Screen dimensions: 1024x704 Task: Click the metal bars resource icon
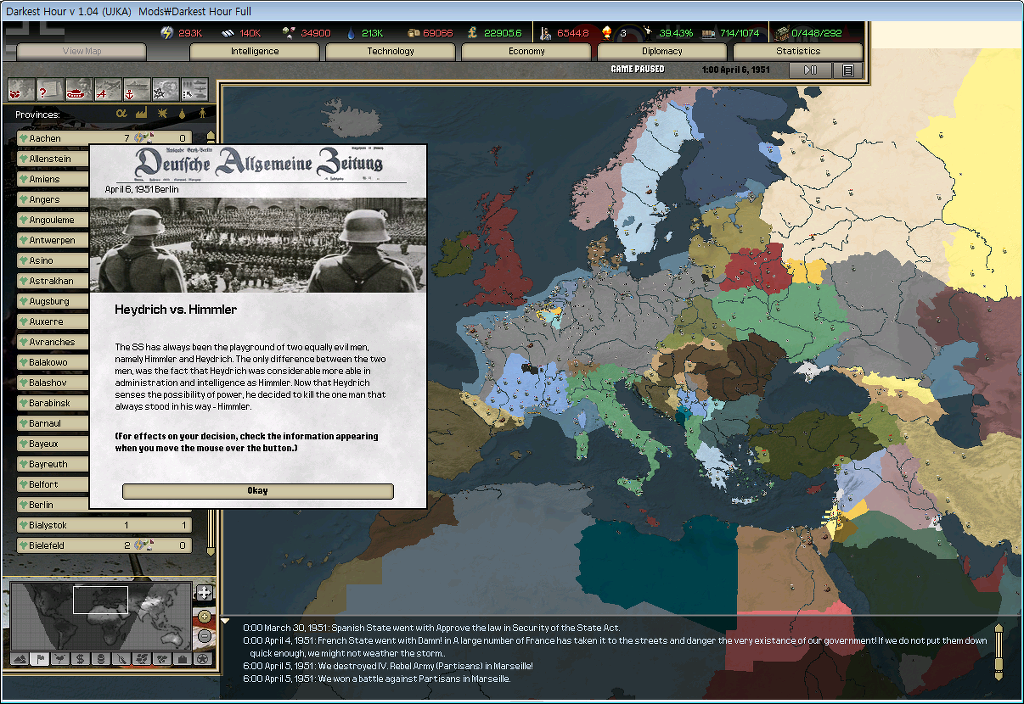tap(228, 33)
